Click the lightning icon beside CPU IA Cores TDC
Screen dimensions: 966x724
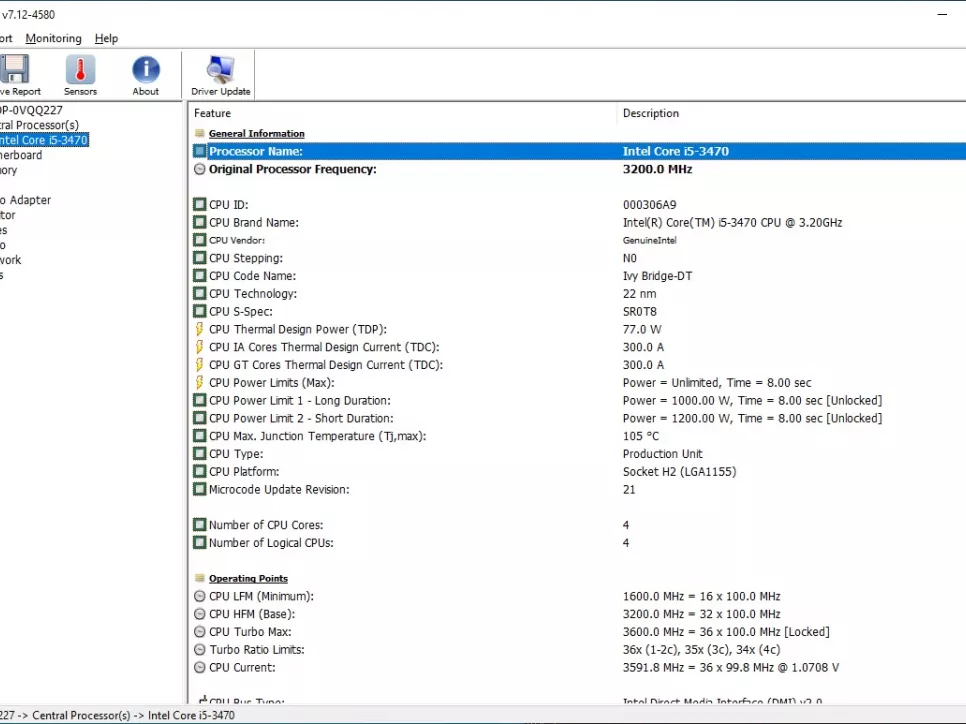point(200,347)
